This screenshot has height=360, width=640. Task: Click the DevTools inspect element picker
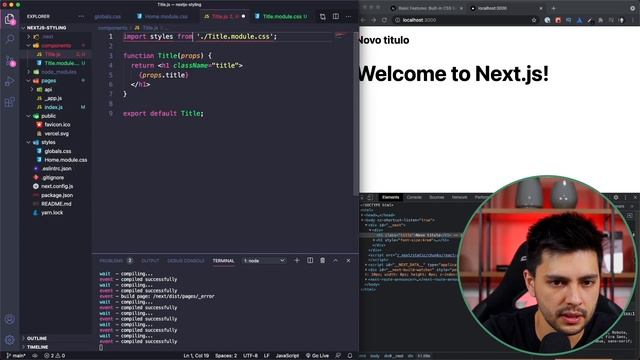point(362,197)
